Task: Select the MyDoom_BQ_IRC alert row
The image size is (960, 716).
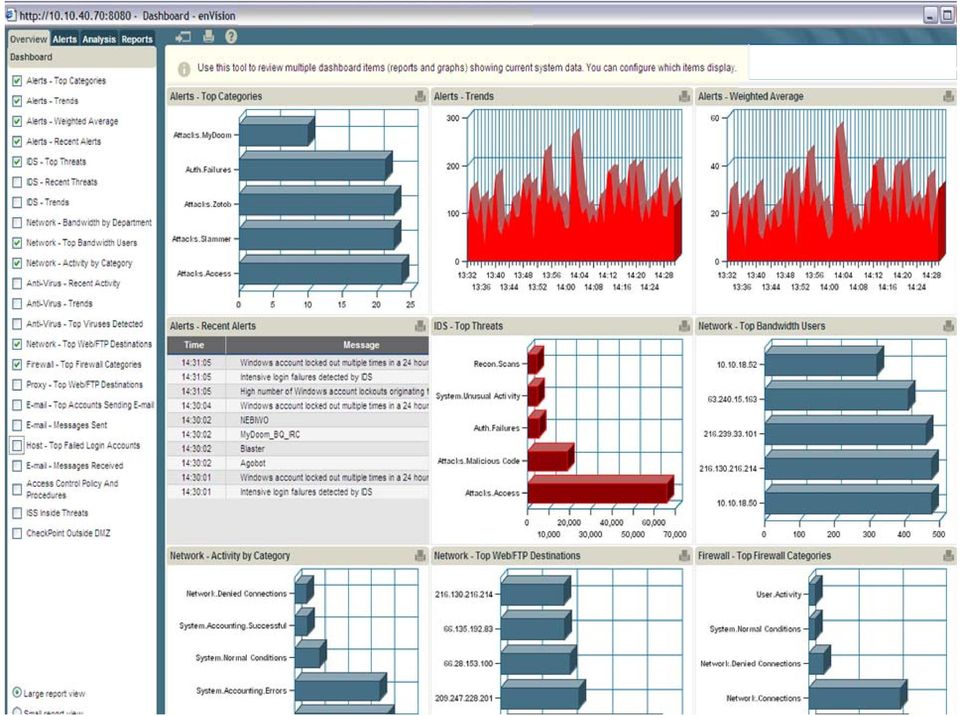Action: 298,434
